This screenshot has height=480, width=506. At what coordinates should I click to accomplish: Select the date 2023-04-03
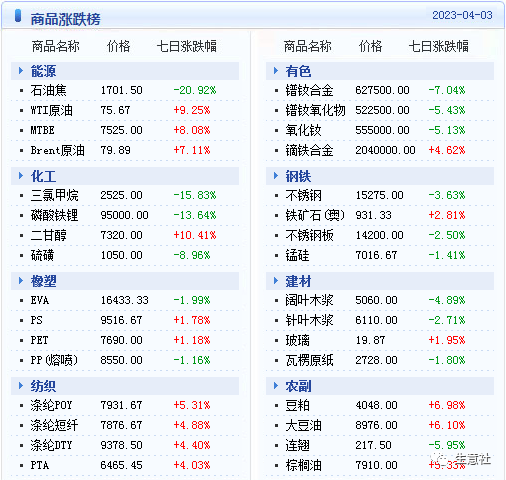pyautogui.click(x=462, y=15)
